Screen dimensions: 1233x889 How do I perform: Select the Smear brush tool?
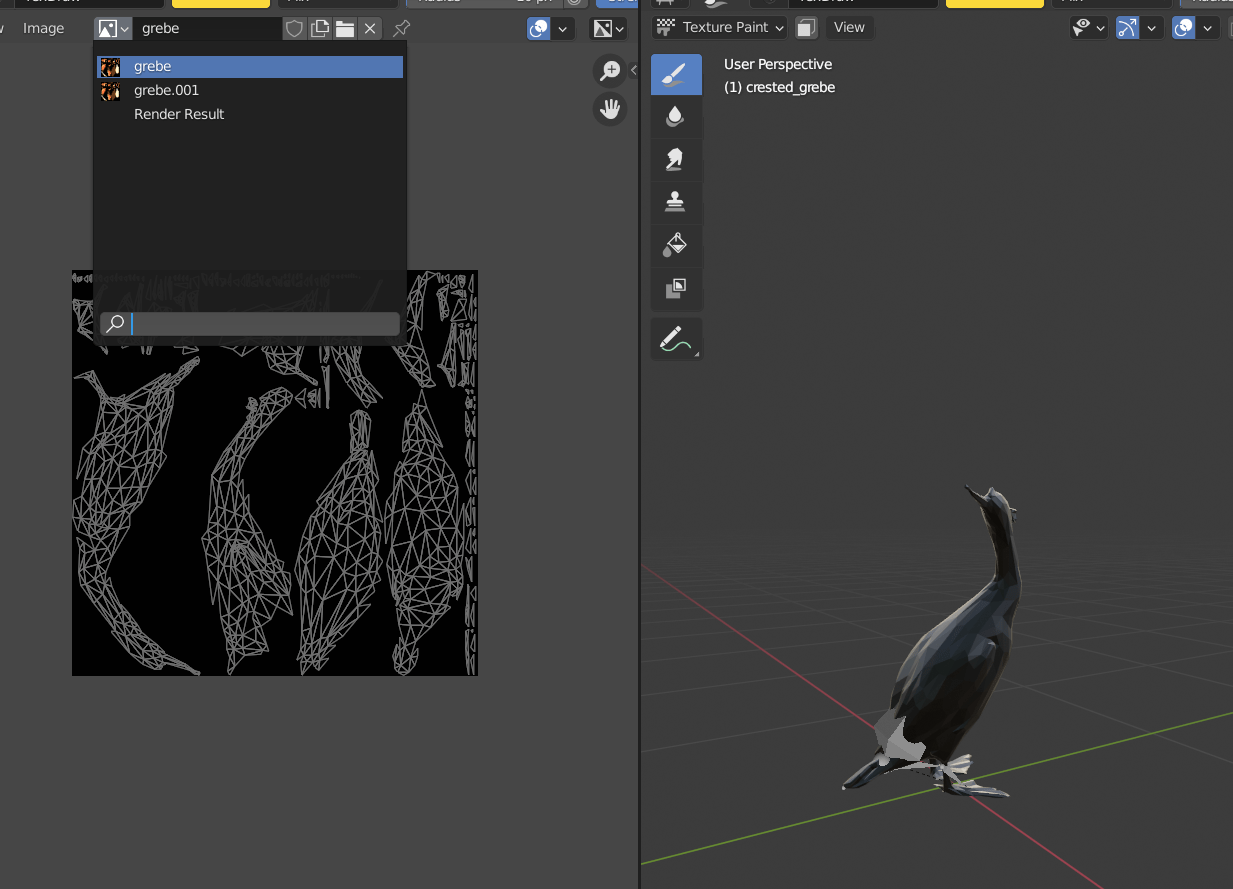(677, 159)
